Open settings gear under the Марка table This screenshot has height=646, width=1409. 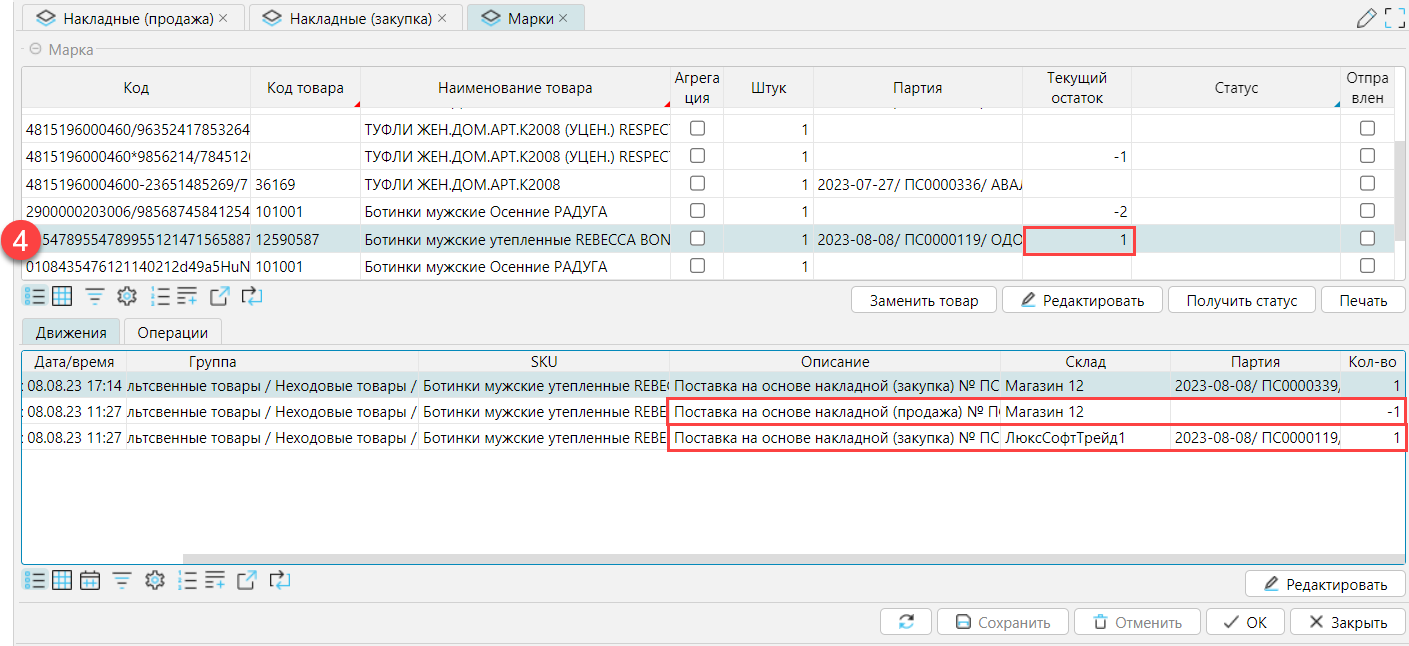coord(126,295)
